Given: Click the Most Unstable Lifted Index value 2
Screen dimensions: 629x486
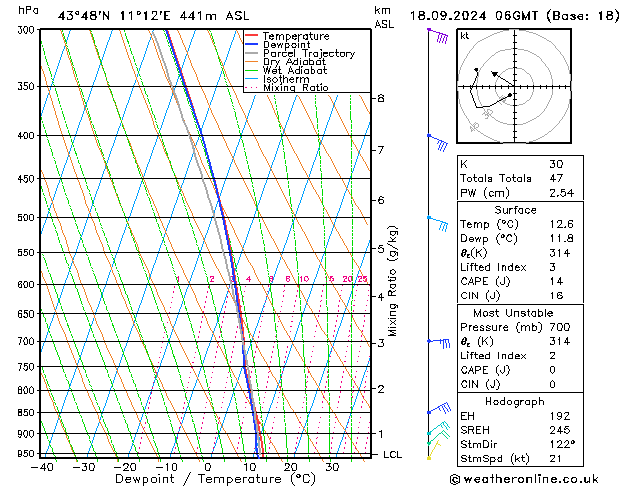Looking at the screenshot, I should tap(552, 356).
